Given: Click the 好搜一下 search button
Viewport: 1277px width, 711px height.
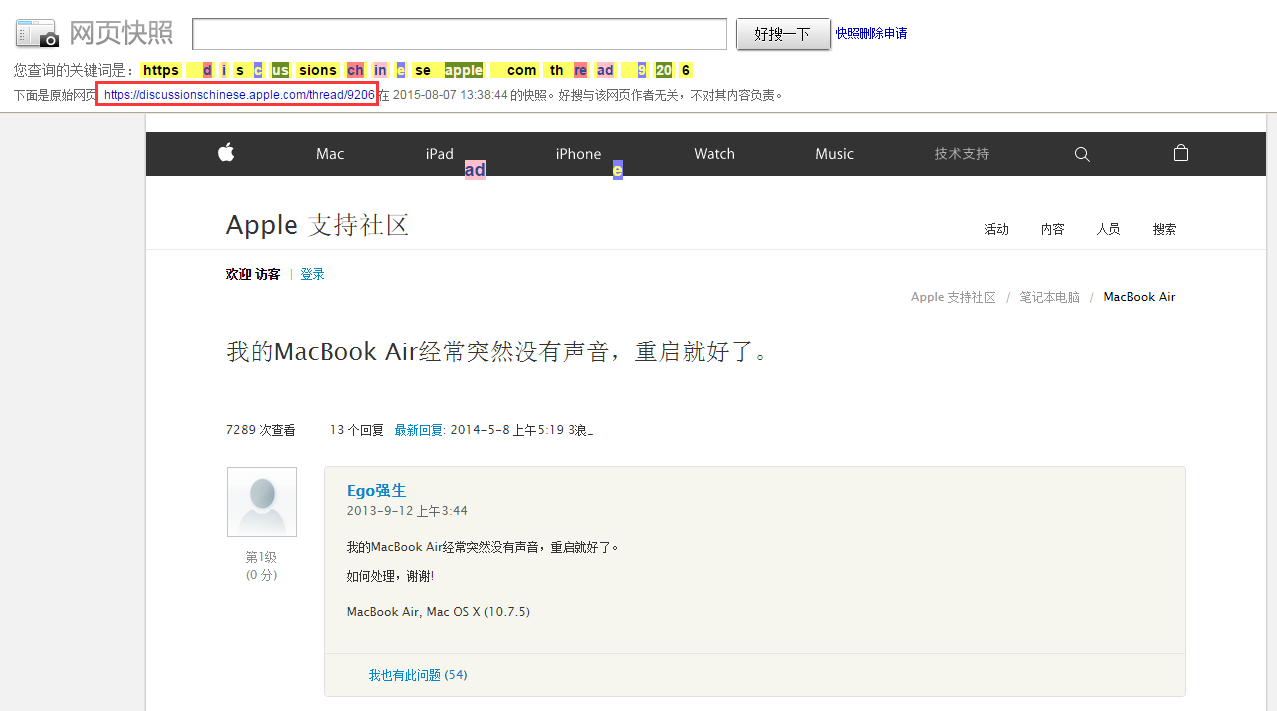Looking at the screenshot, I should [x=783, y=34].
